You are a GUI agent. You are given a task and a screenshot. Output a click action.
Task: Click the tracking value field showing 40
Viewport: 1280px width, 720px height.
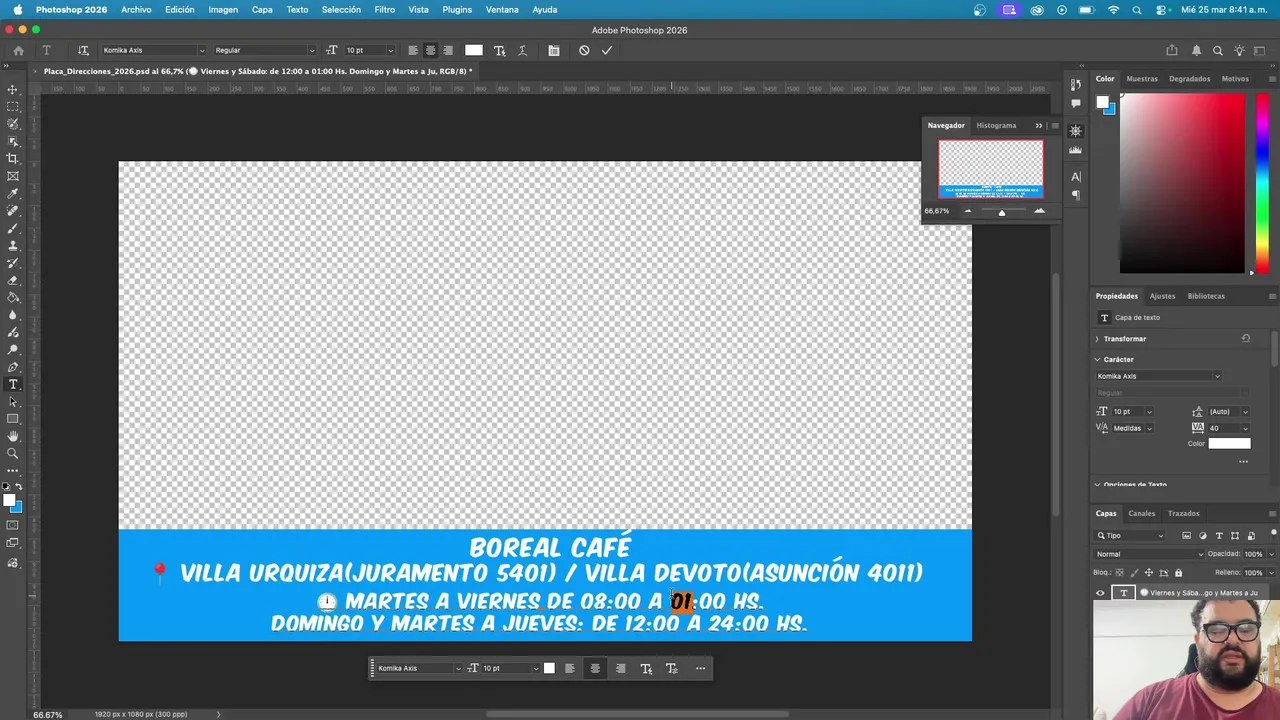(x=1221, y=428)
